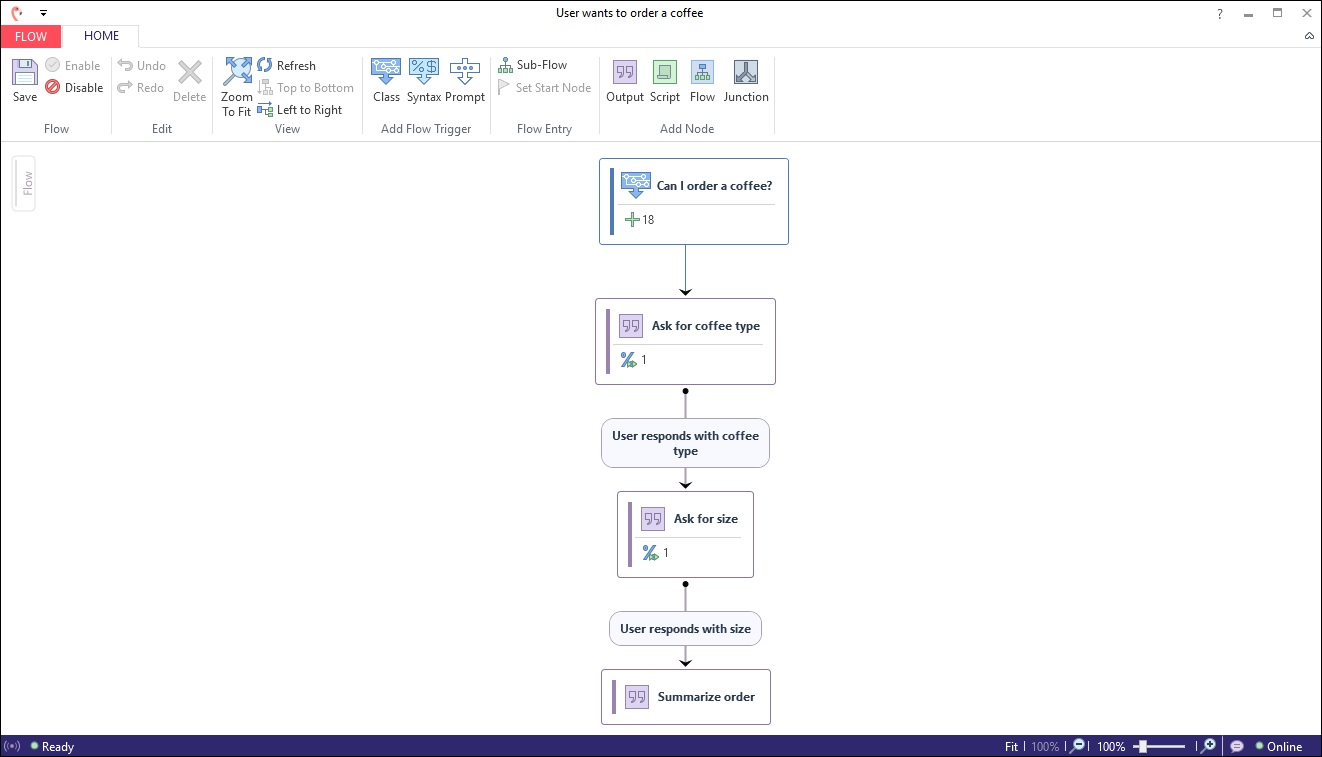This screenshot has height=757, width=1322.
Task: Select 'User responds with size' transition
Action: coord(685,629)
